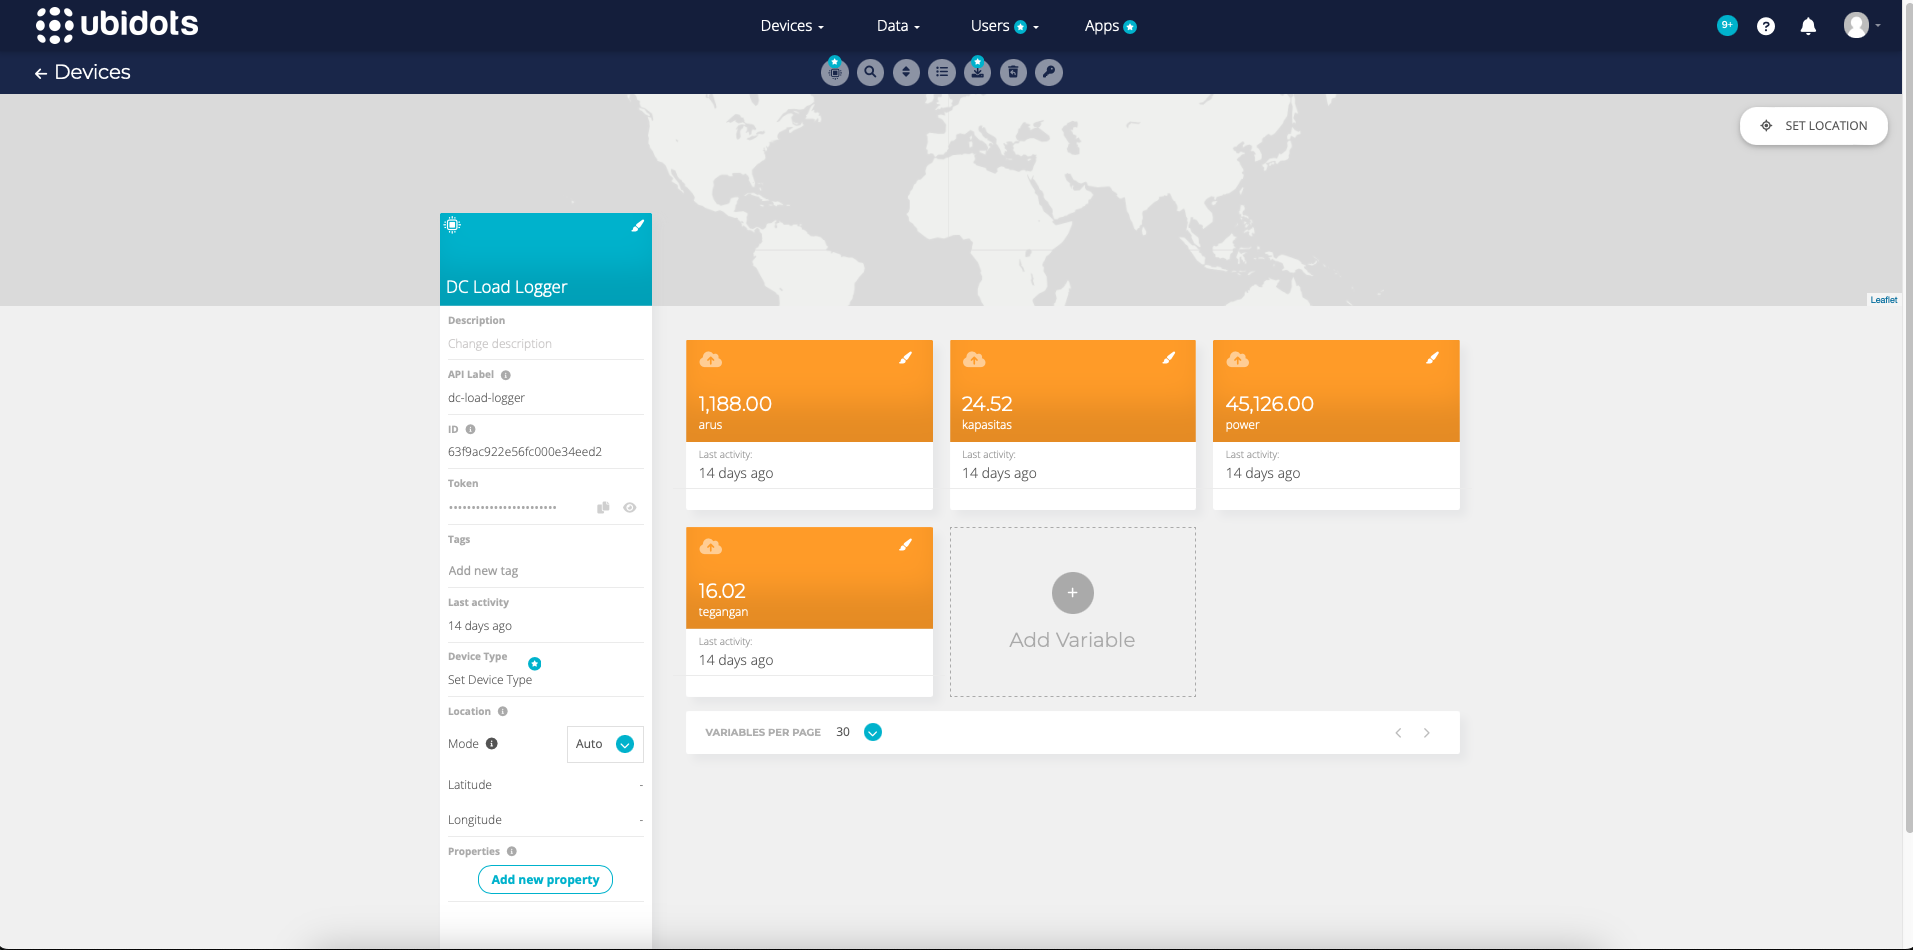Image resolution: width=1913 pixels, height=950 pixels.
Task: Click the cloud icon on tegangan card
Action: pos(711,546)
